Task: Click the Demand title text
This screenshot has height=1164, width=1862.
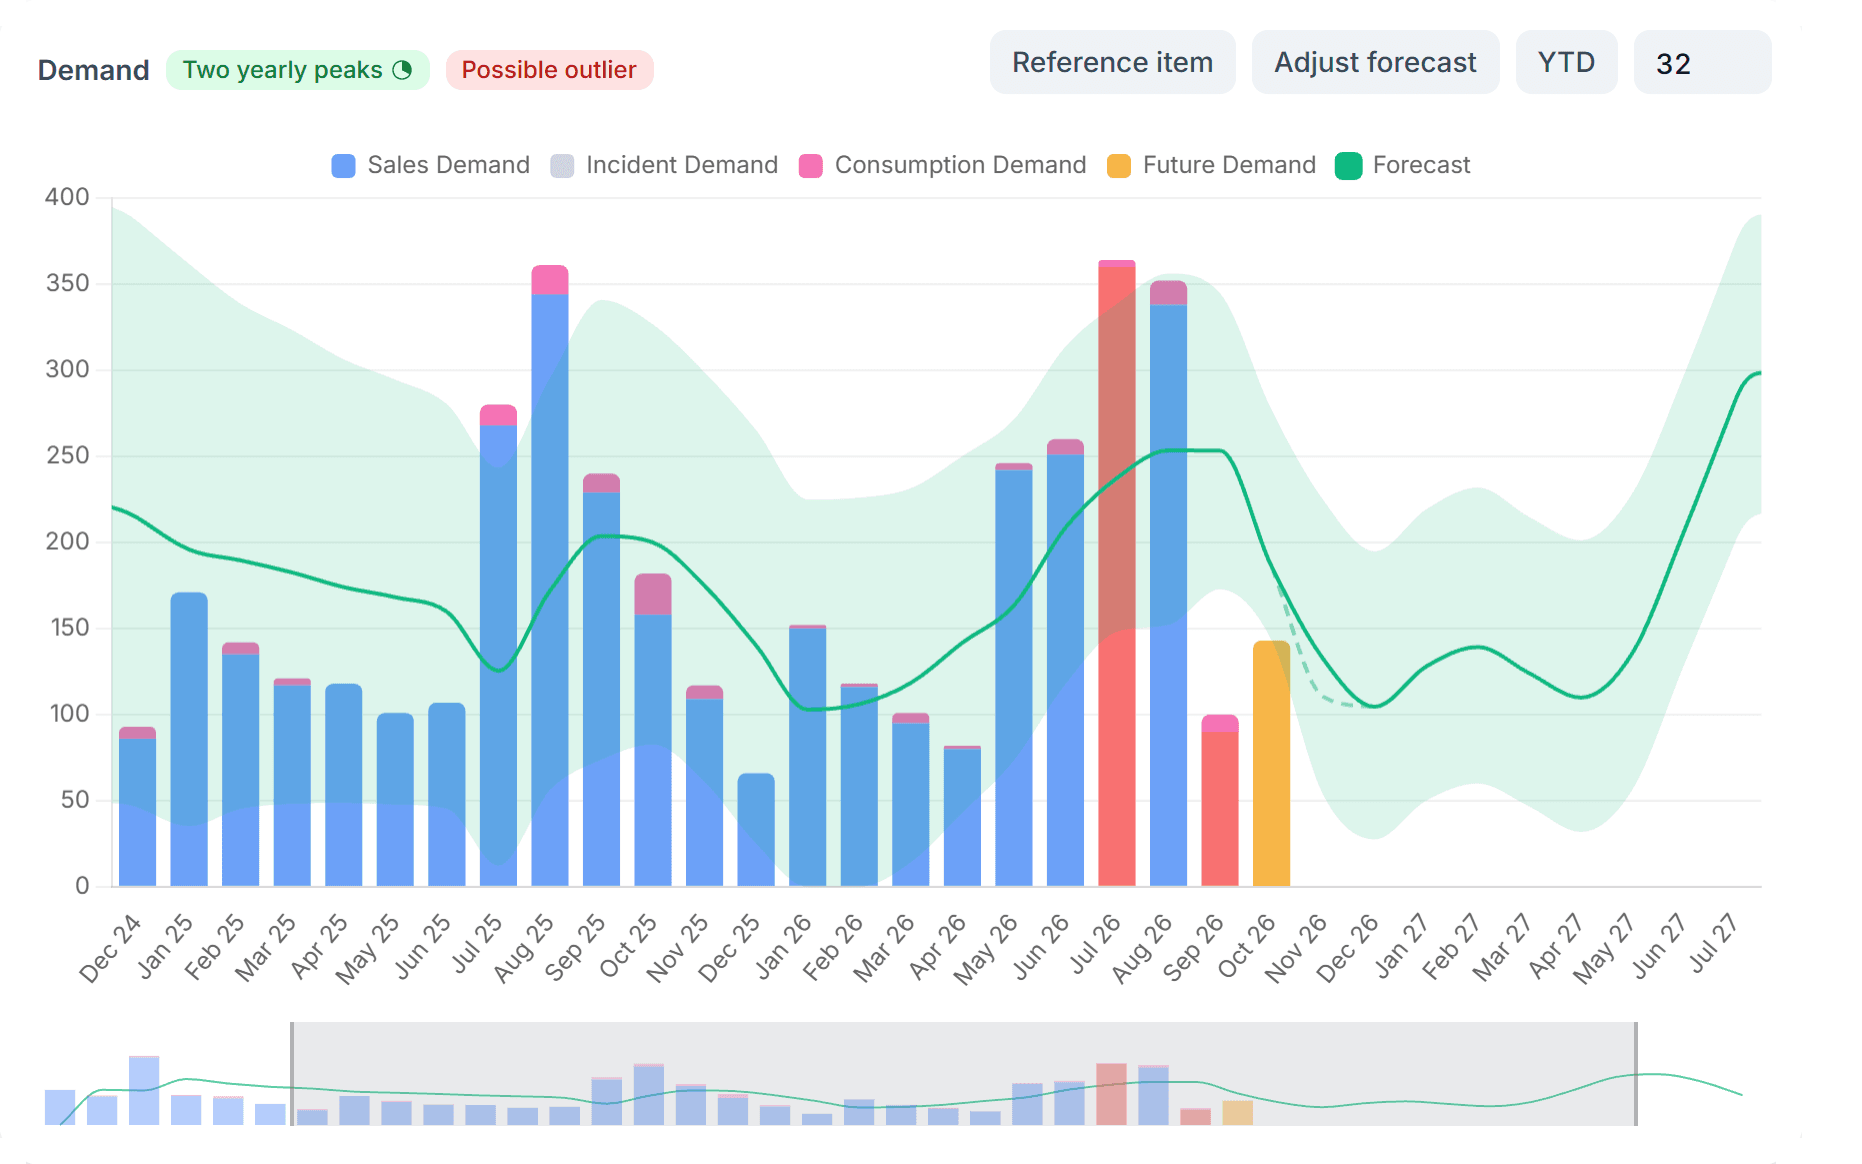Action: (94, 70)
